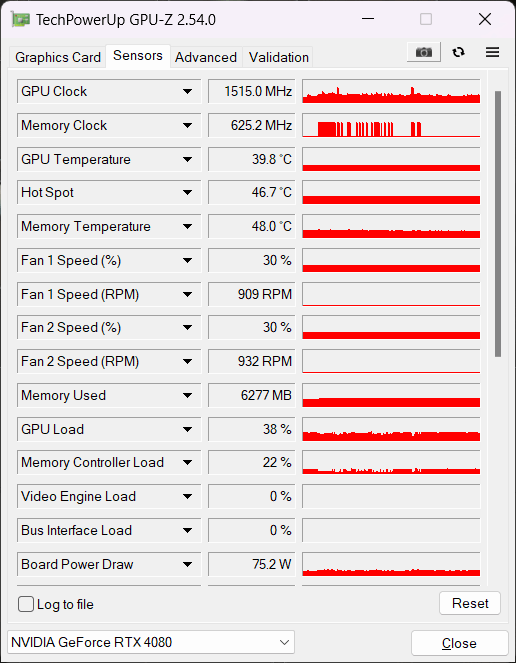
Task: Expand the GPU Temperature dropdown arrow
Action: point(187,159)
